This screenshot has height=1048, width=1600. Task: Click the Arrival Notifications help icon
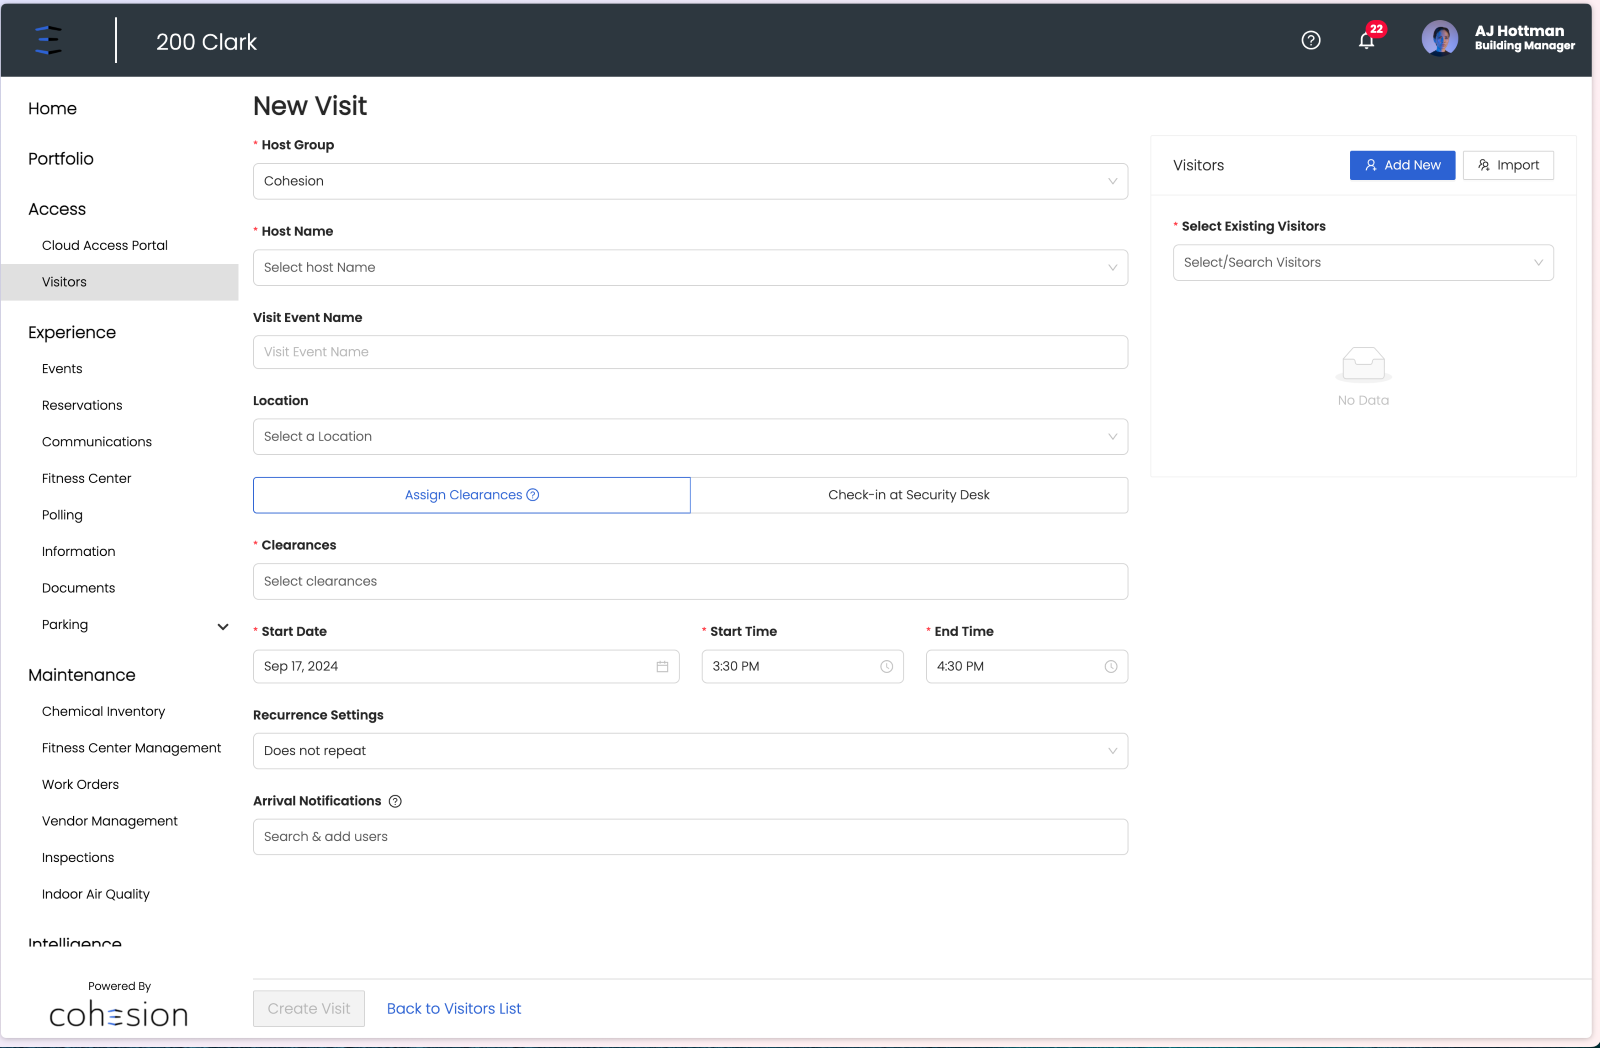395,801
